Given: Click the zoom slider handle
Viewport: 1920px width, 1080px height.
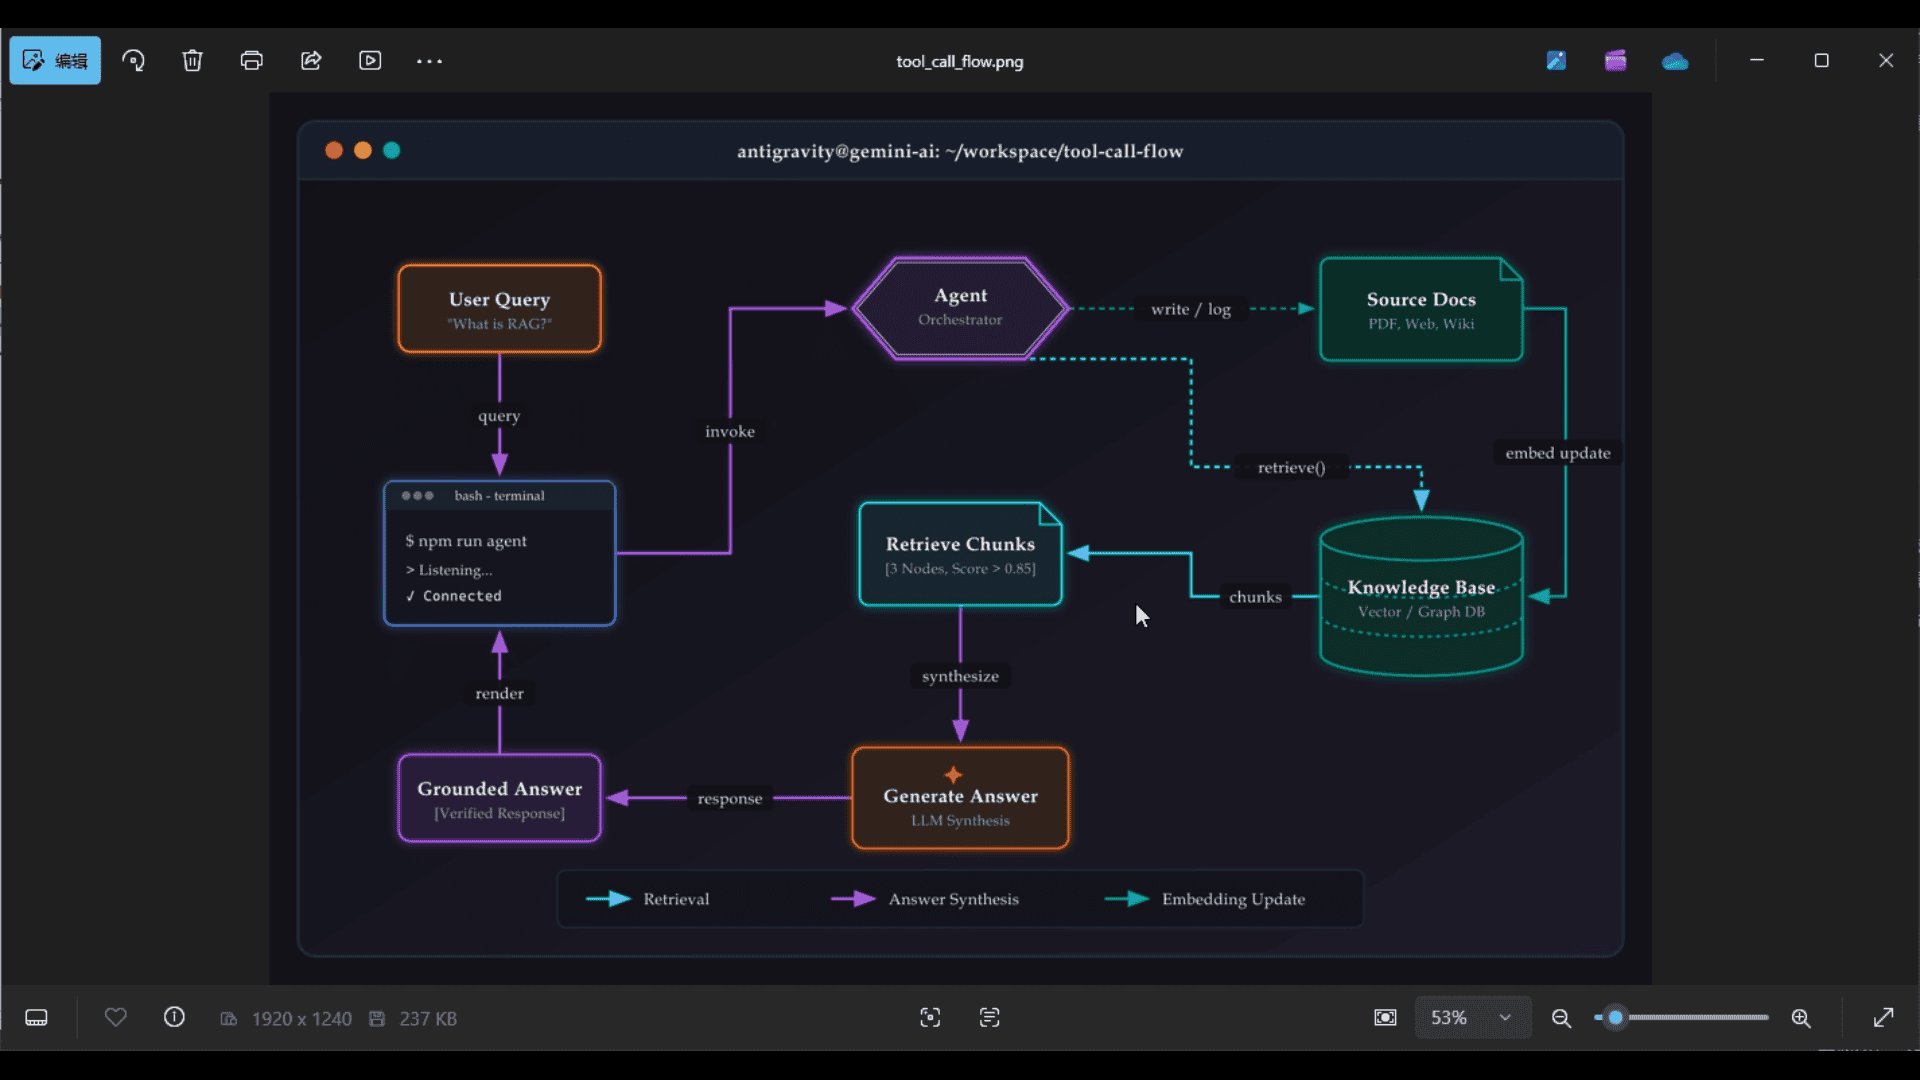Looking at the screenshot, I should click(x=1615, y=1018).
